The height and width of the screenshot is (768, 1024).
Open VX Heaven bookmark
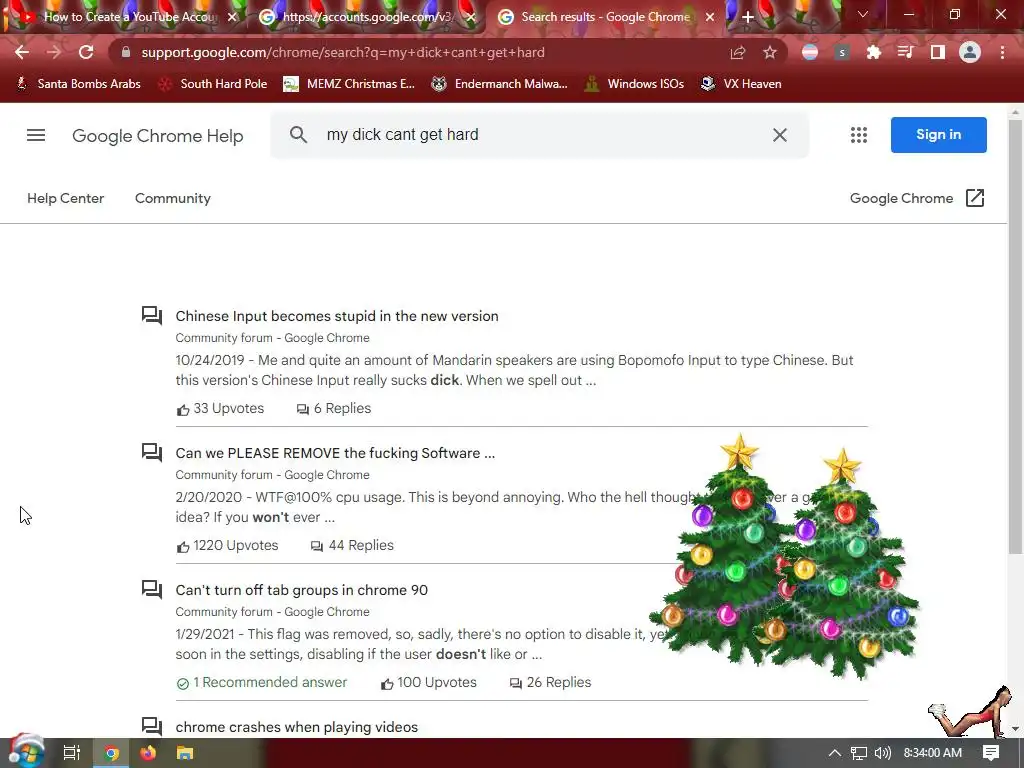[x=741, y=84]
